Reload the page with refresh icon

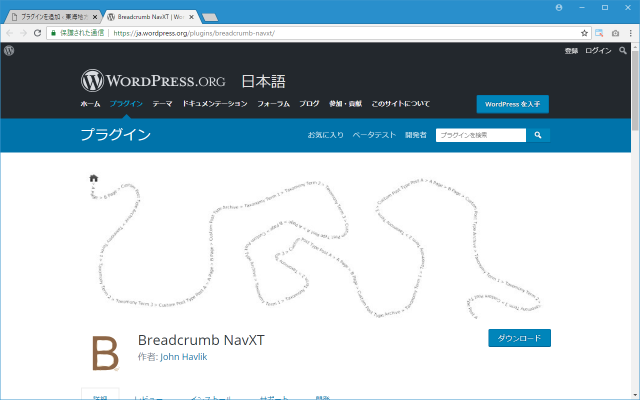pos(38,33)
